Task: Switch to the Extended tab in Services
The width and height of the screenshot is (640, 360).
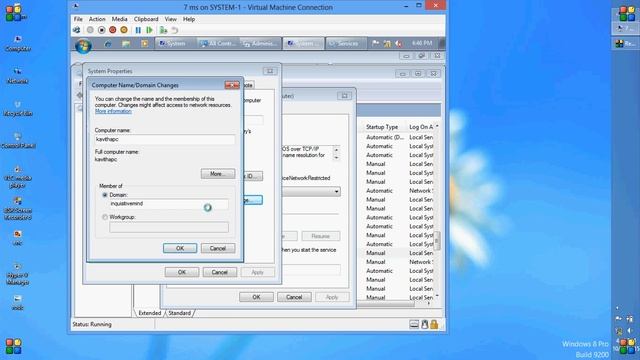Action: [149, 313]
